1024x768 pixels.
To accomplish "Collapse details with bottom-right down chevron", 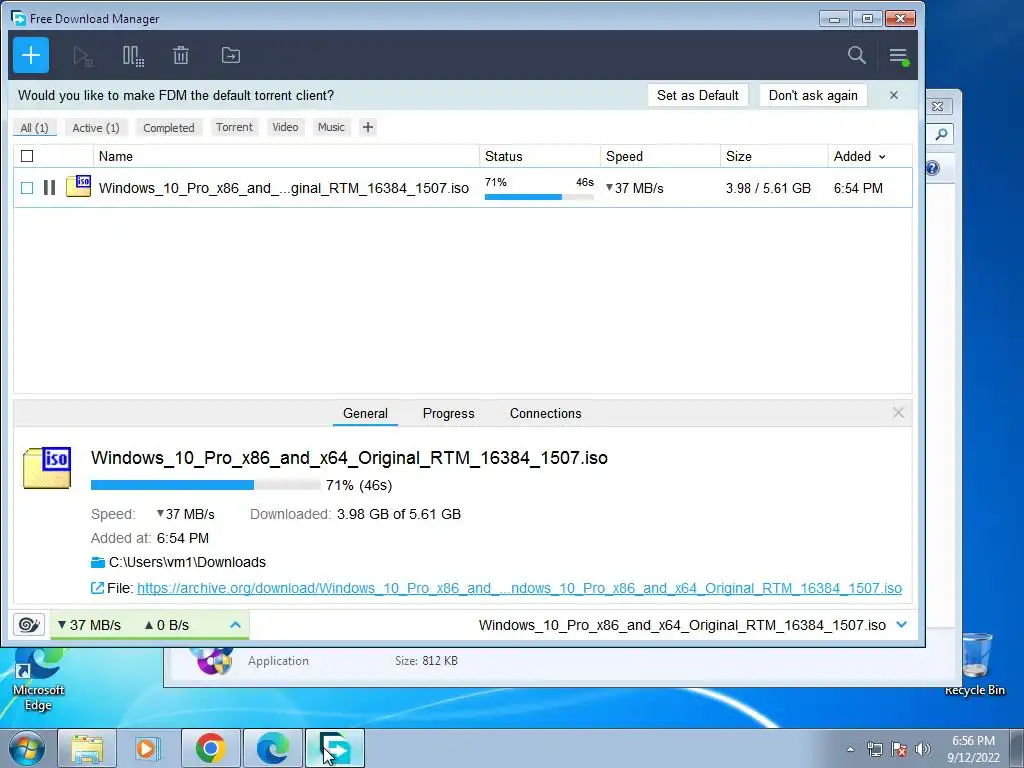I will pyautogui.click(x=902, y=625).
